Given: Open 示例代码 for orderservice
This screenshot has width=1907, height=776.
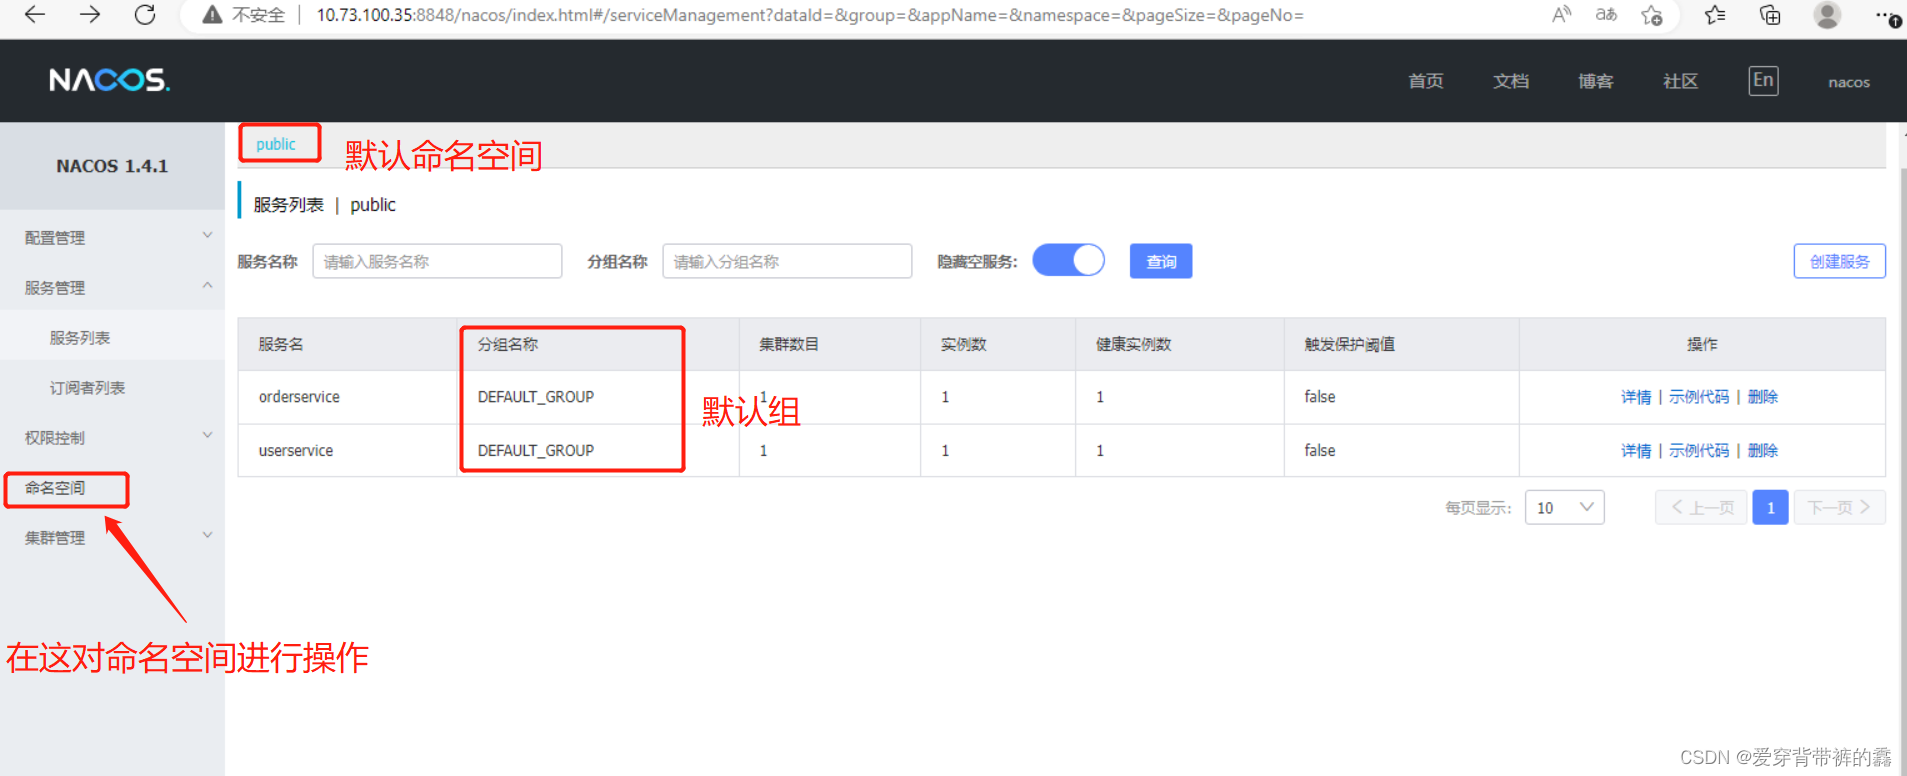Looking at the screenshot, I should click(x=1699, y=397).
